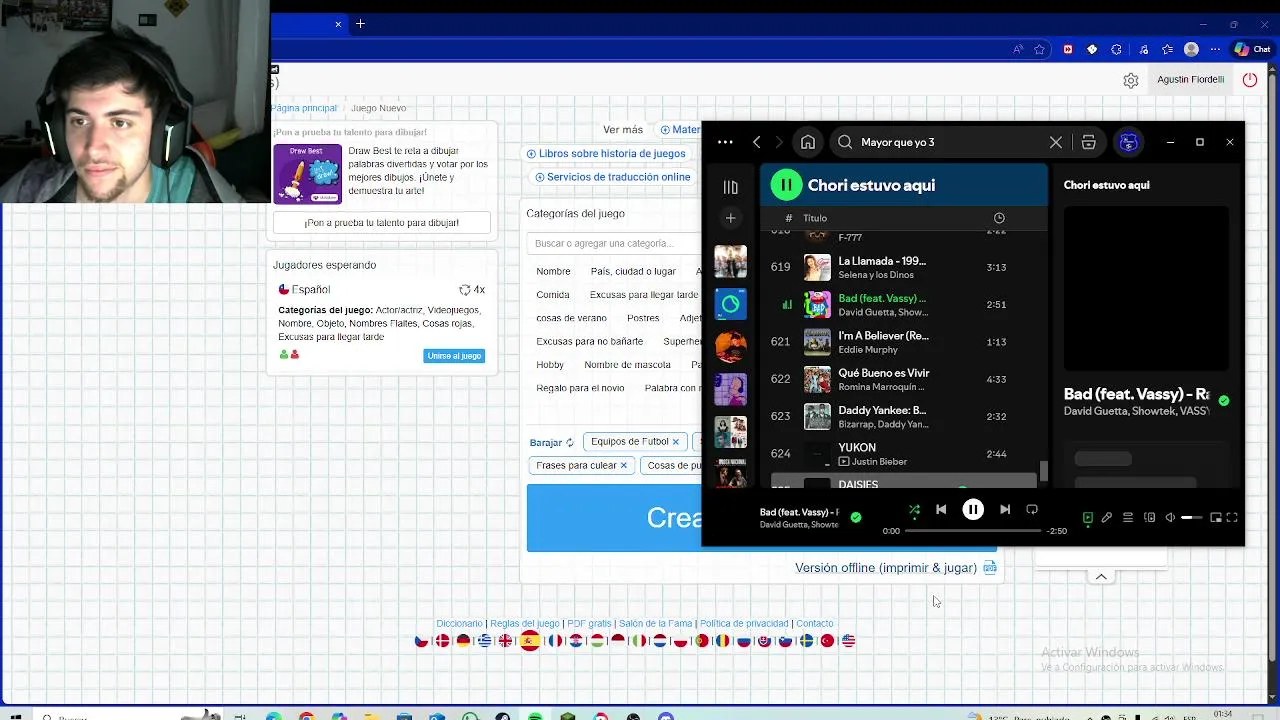Open connect to a device
The image size is (1280, 720).
[x=1149, y=517]
